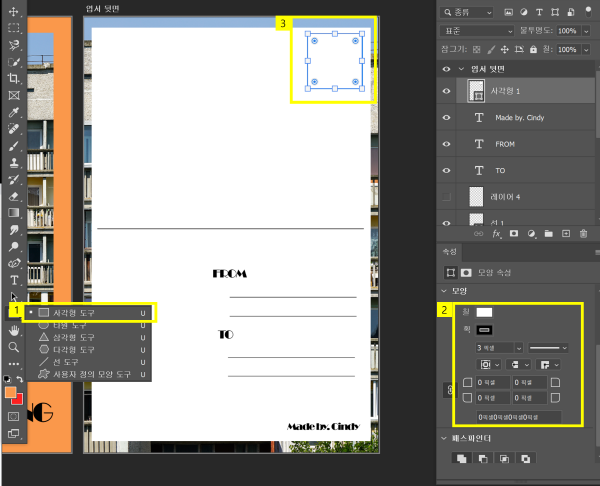Toggle lock transparent pixels
600x486 pixels.
pyautogui.click(x=476, y=49)
